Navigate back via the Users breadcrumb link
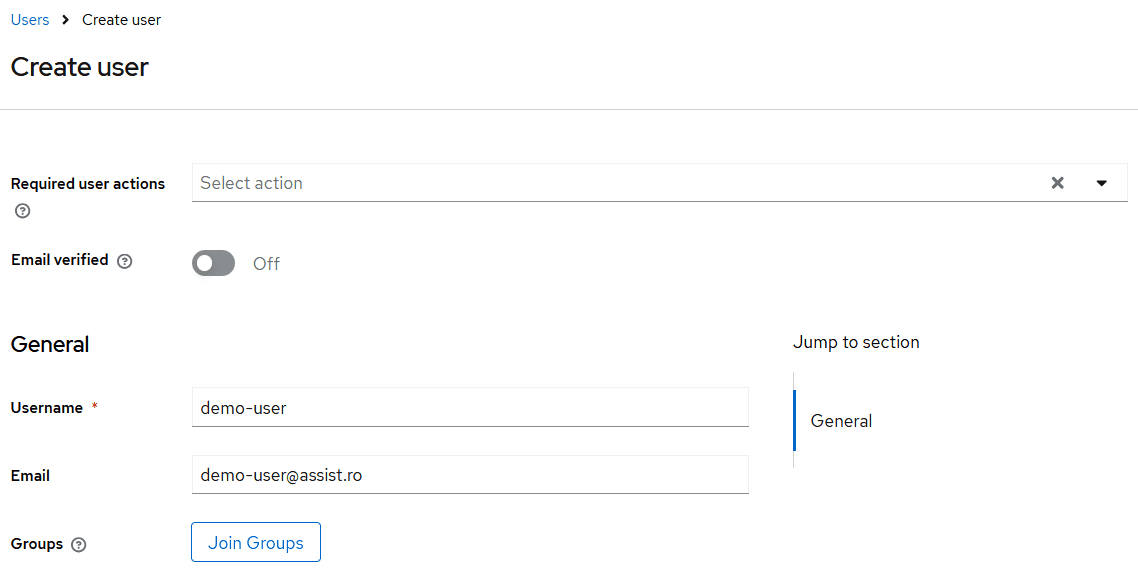 29,19
